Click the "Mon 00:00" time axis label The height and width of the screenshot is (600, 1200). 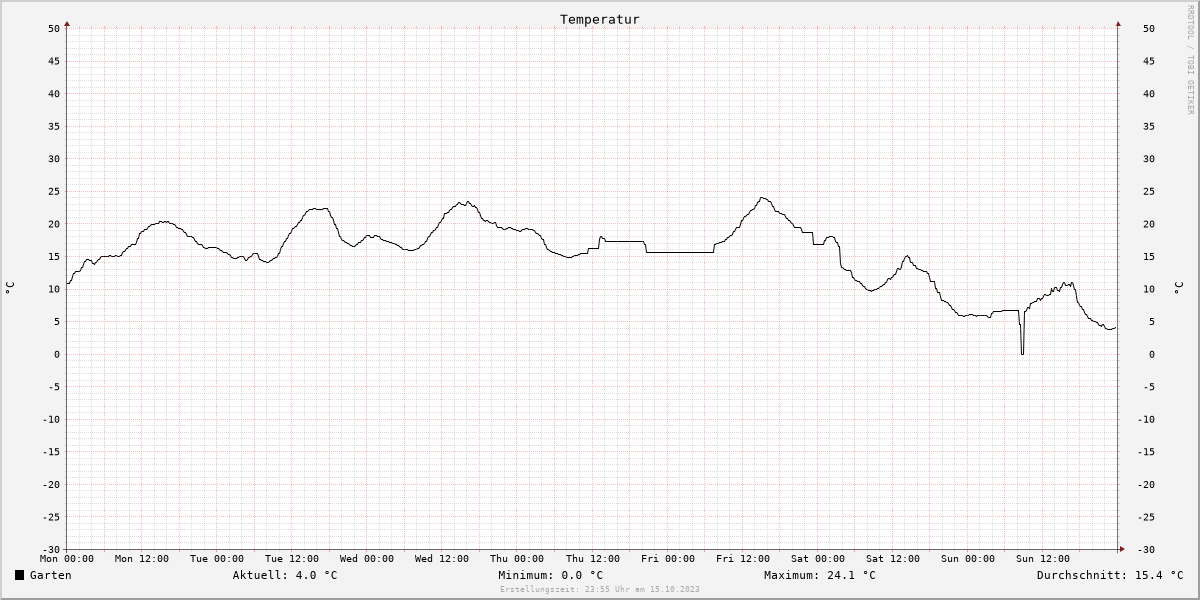click(67, 559)
